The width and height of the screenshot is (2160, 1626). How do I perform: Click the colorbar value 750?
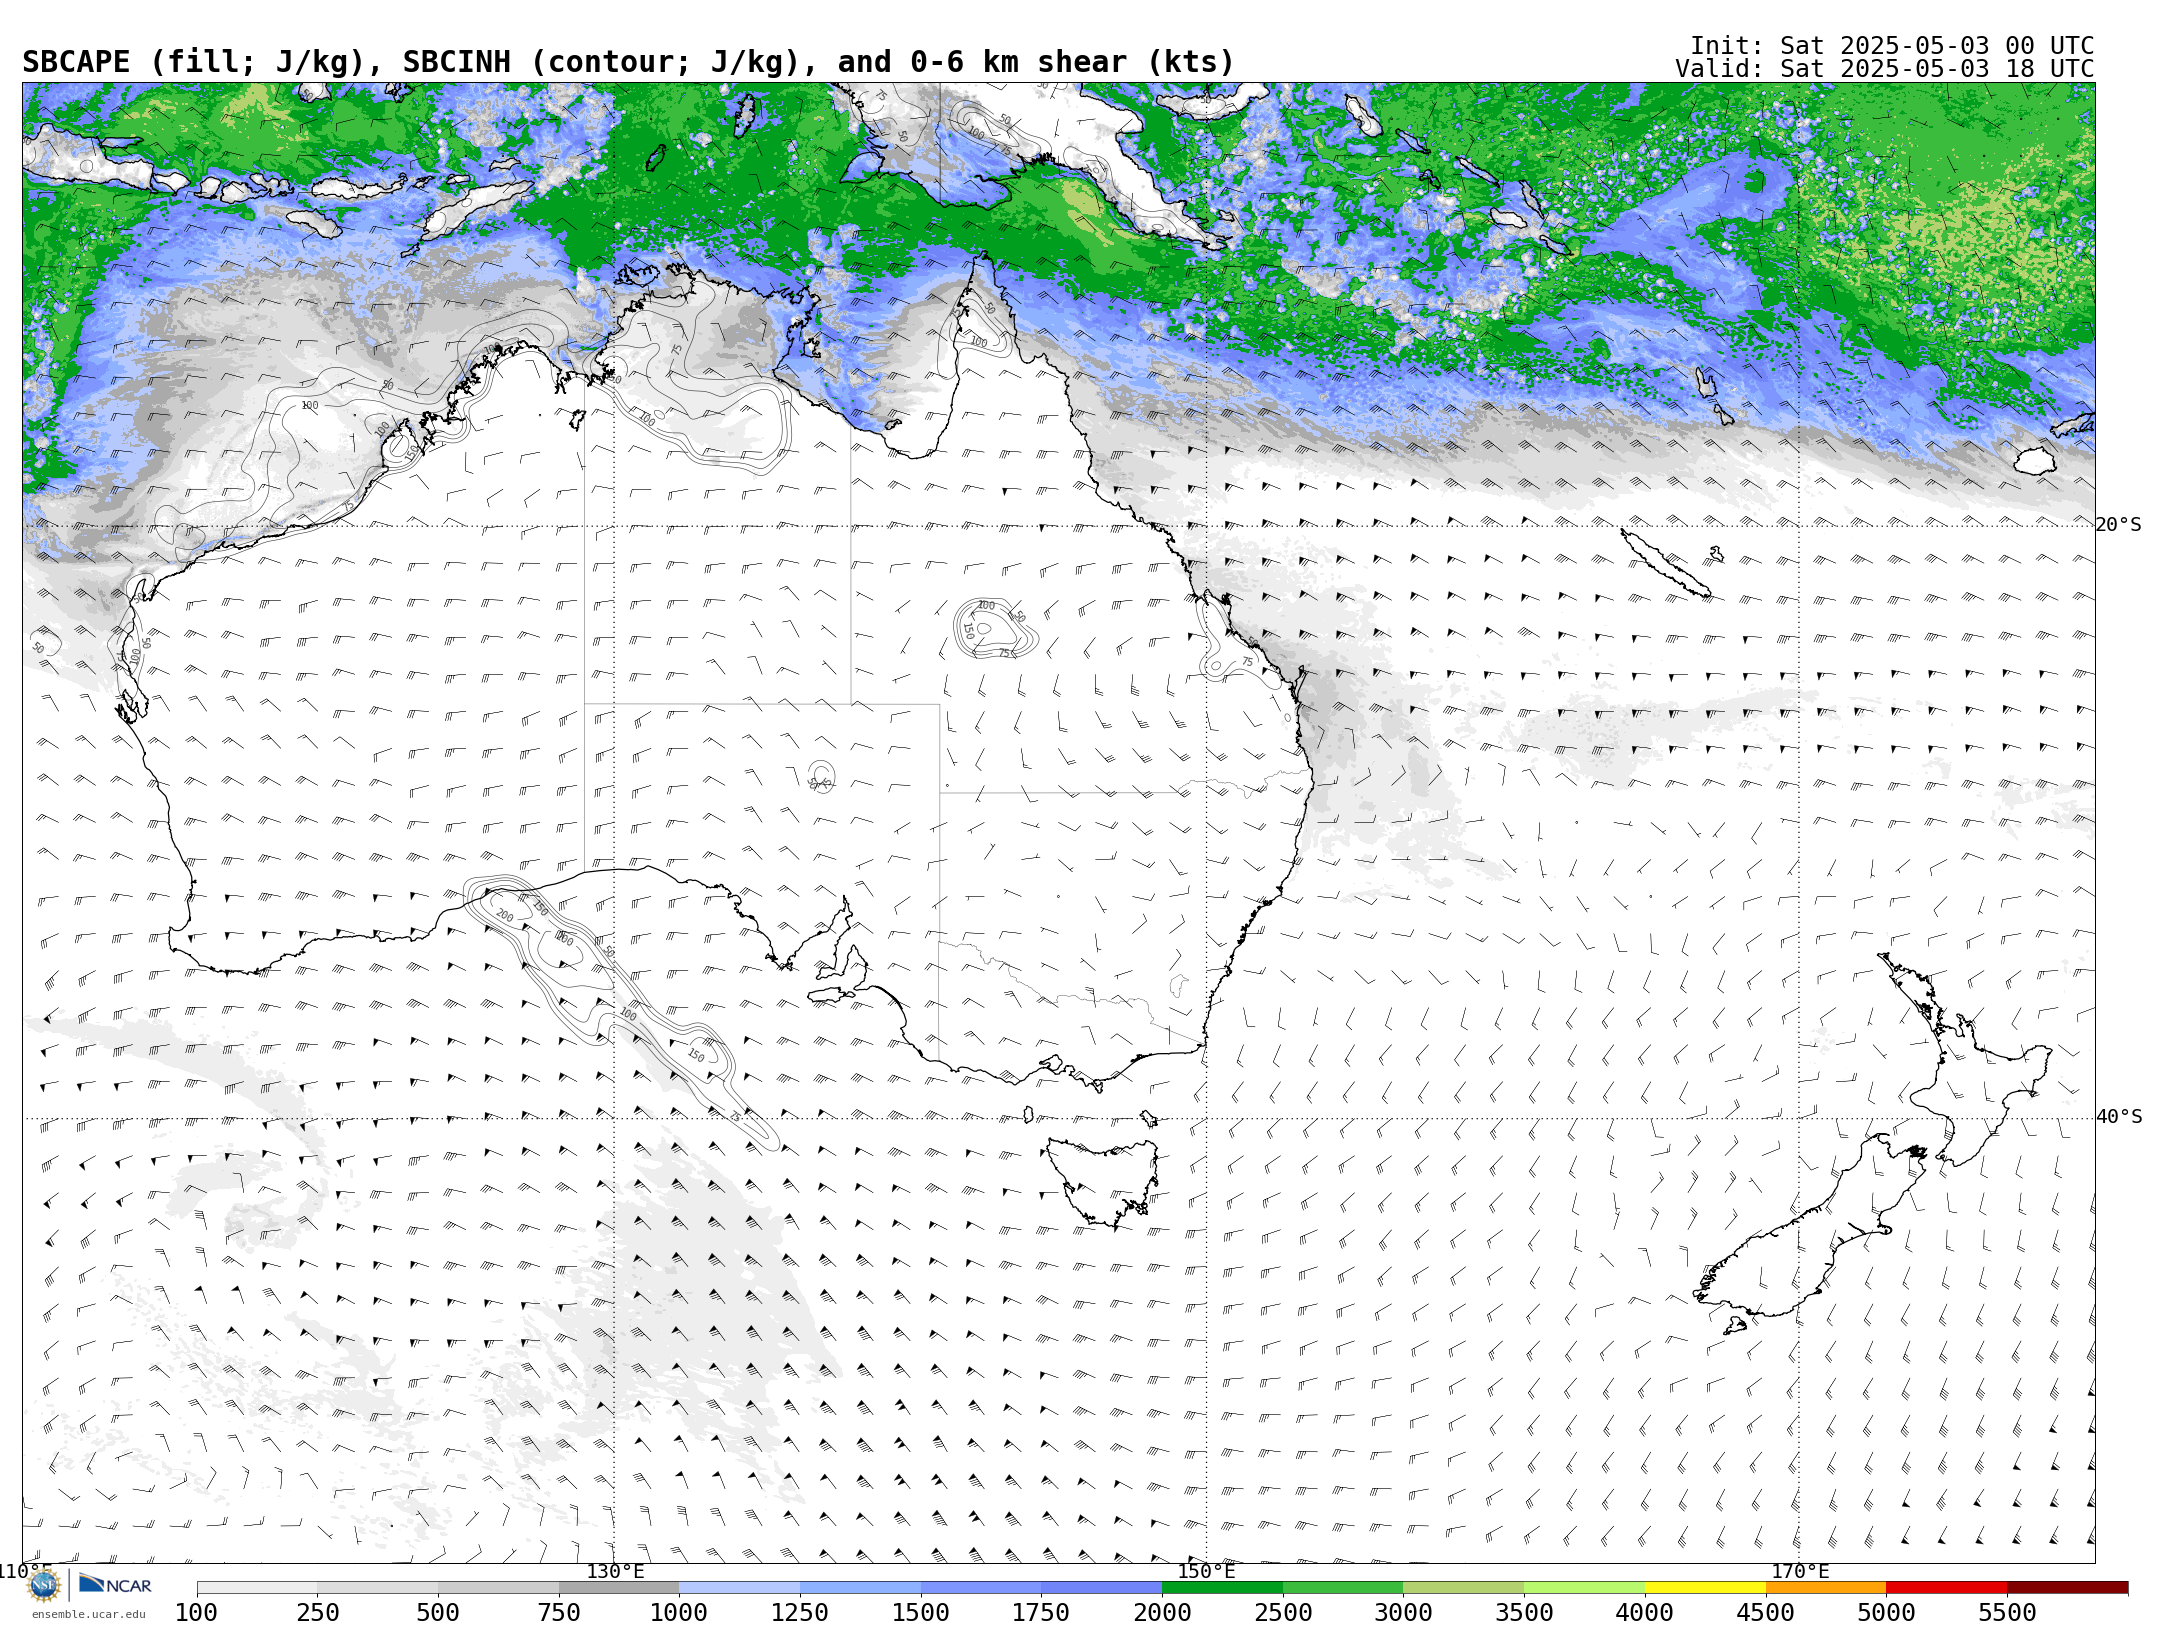(559, 1612)
